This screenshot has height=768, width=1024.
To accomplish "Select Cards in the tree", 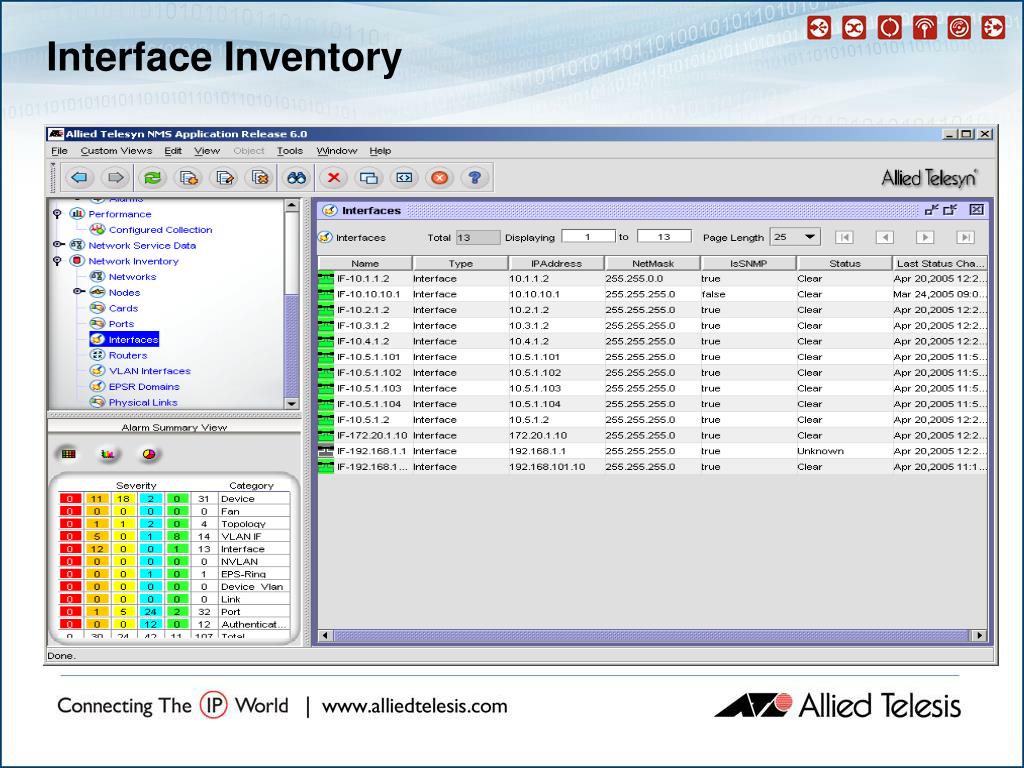I will tap(123, 308).
